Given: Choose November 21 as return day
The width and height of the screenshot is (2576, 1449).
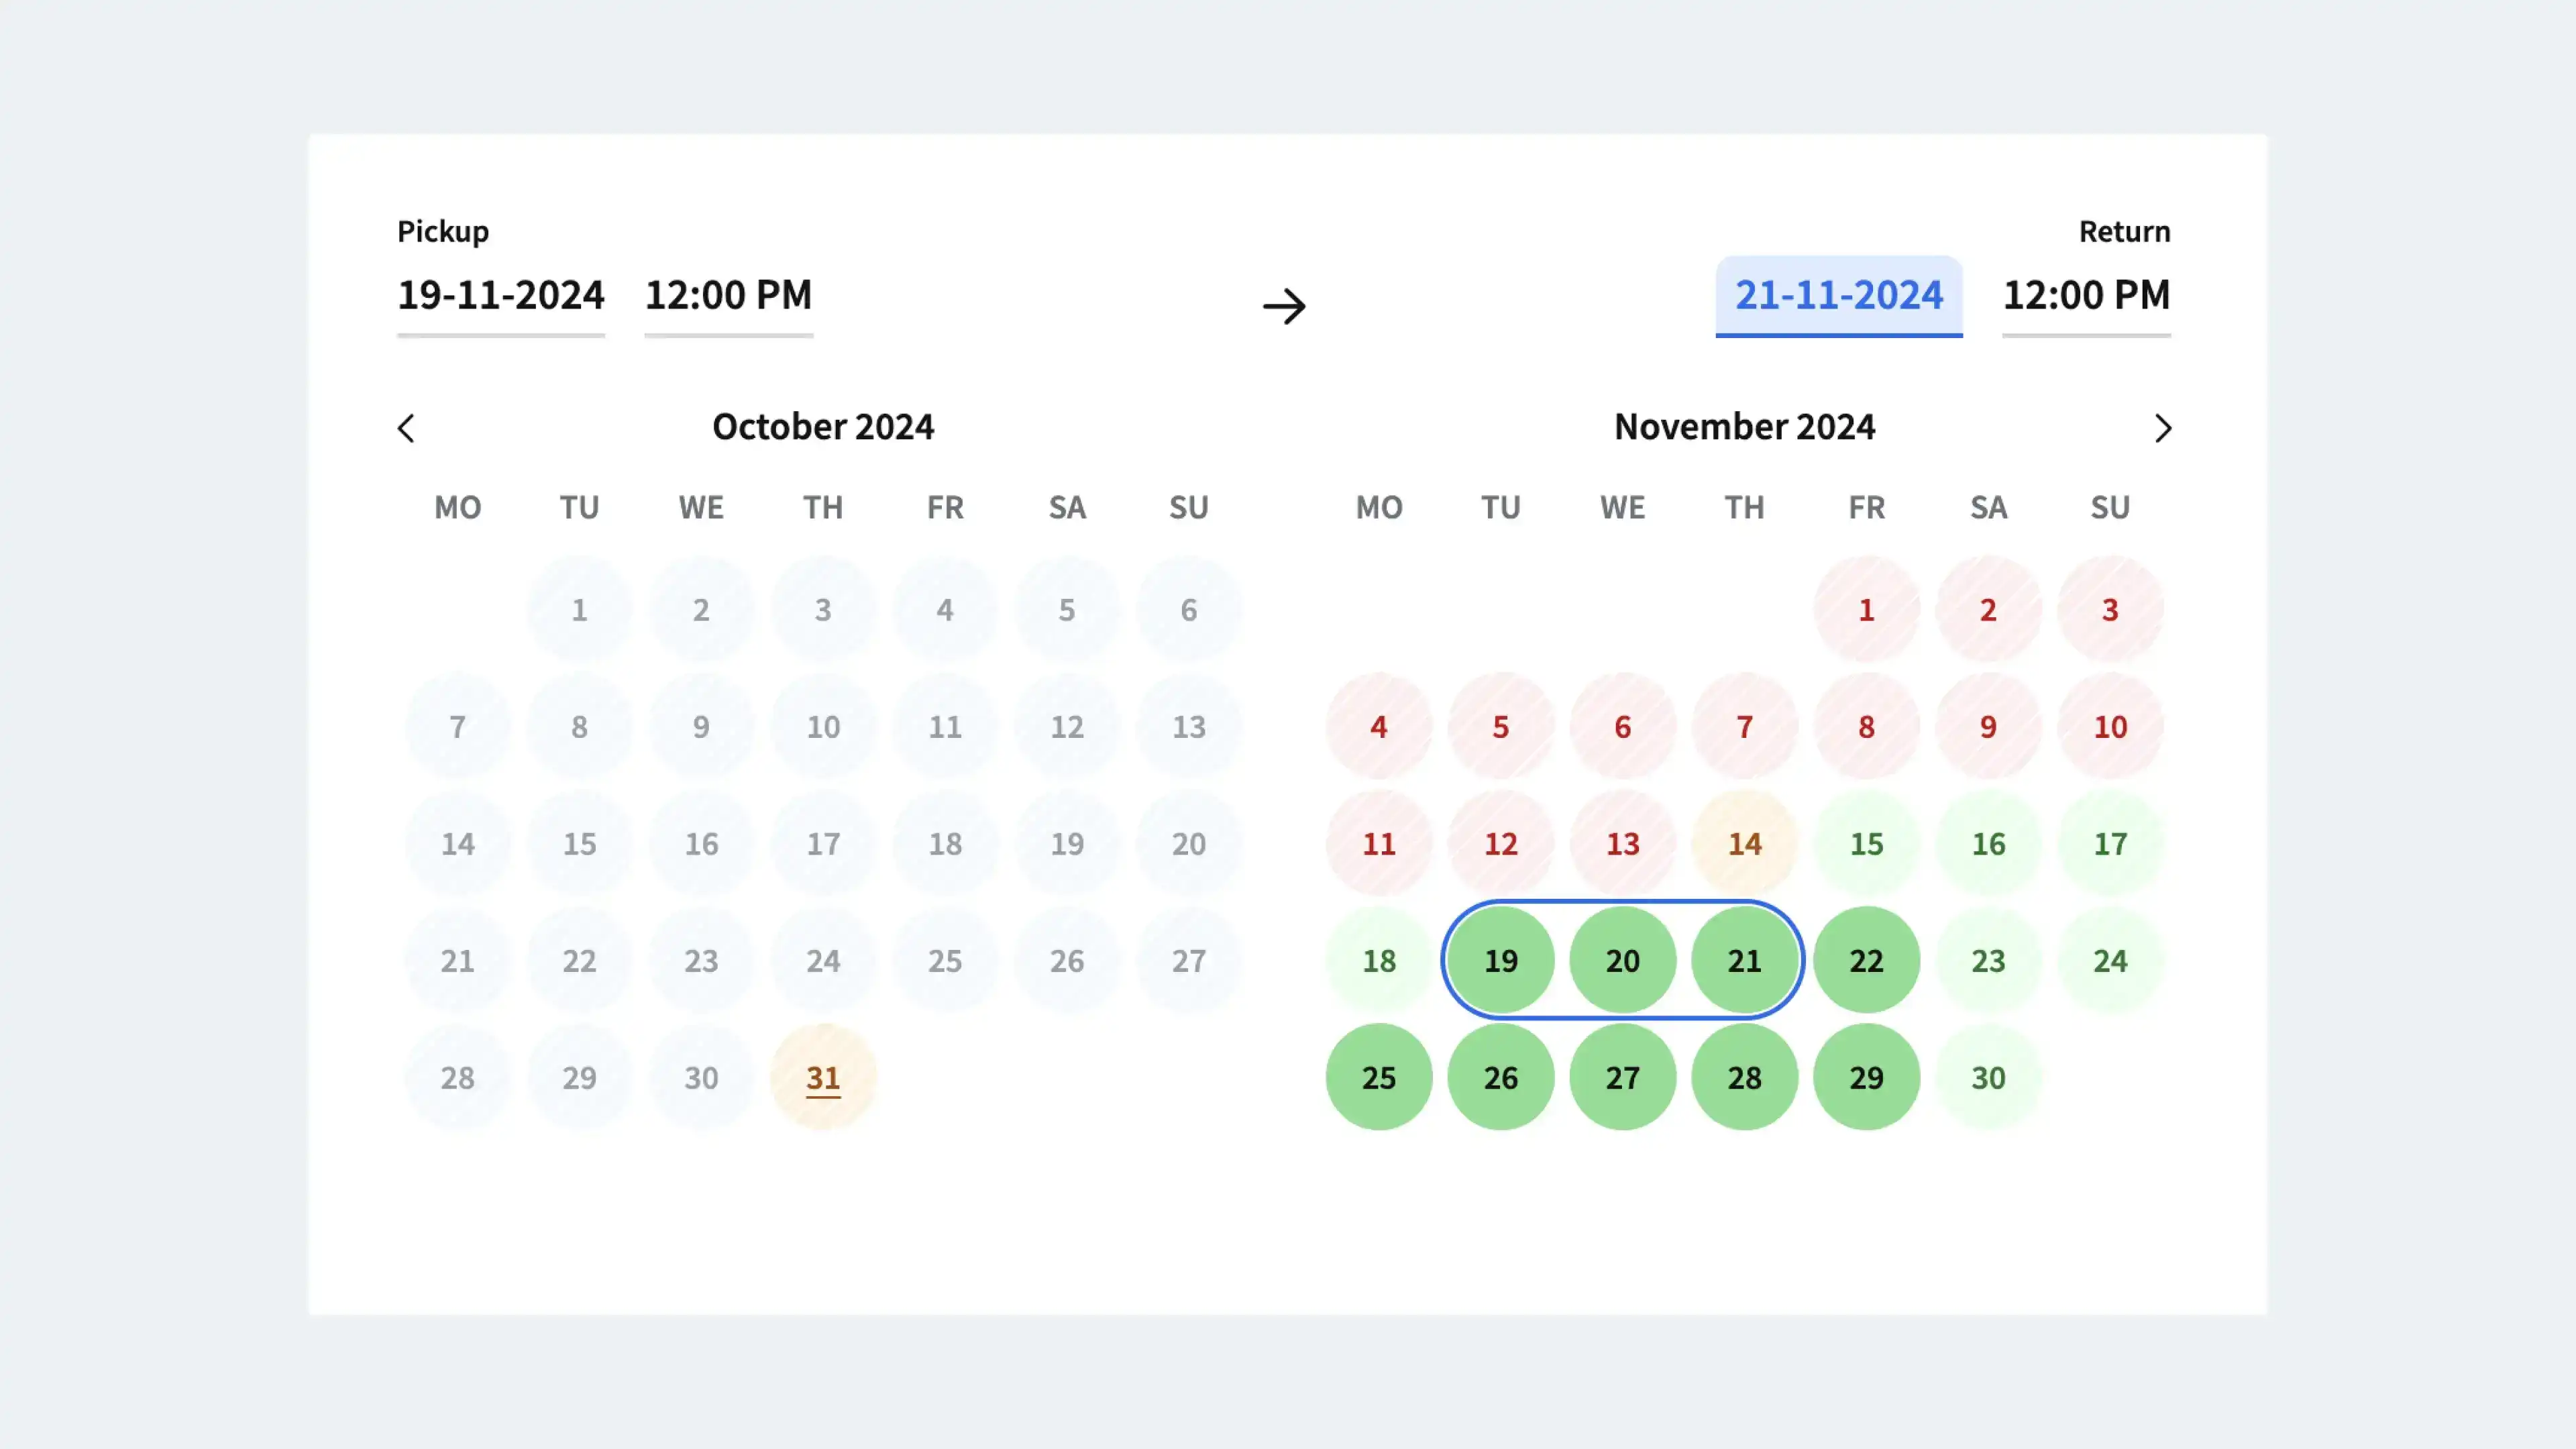Looking at the screenshot, I should point(1744,960).
